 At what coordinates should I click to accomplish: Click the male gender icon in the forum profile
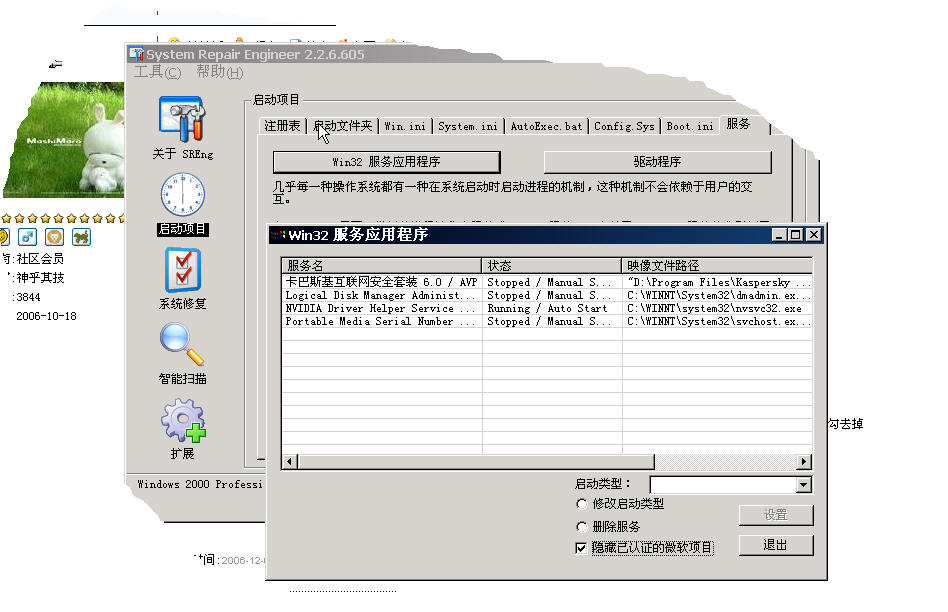[27, 237]
